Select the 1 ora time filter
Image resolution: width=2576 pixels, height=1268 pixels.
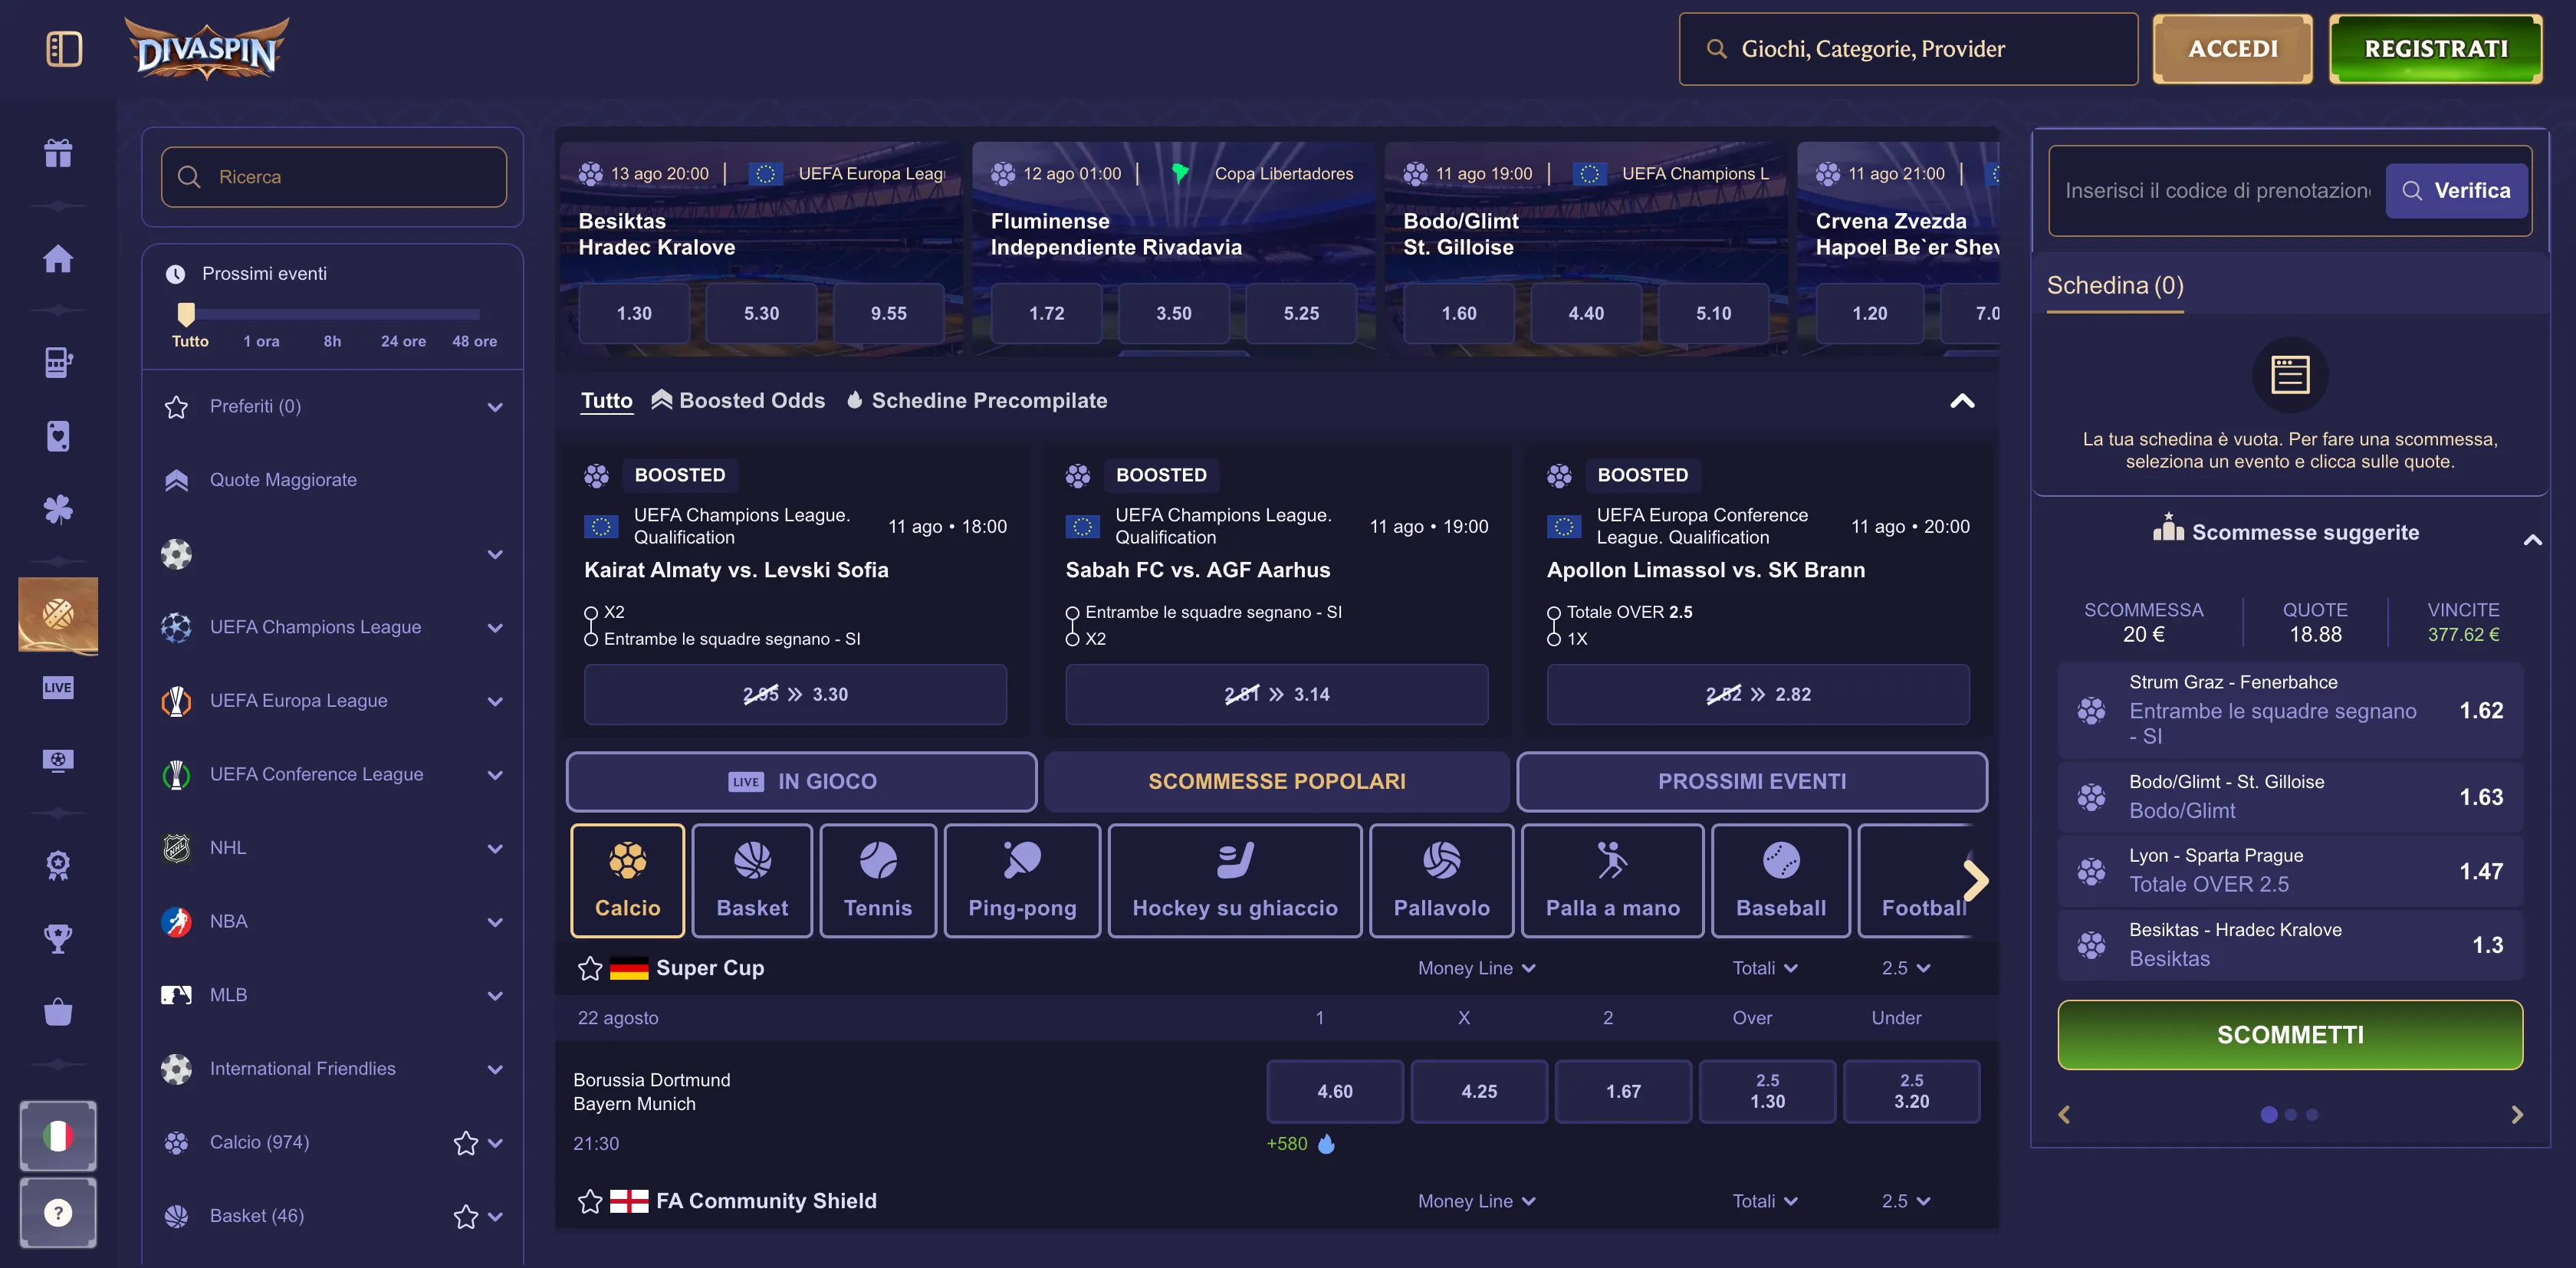tap(261, 341)
